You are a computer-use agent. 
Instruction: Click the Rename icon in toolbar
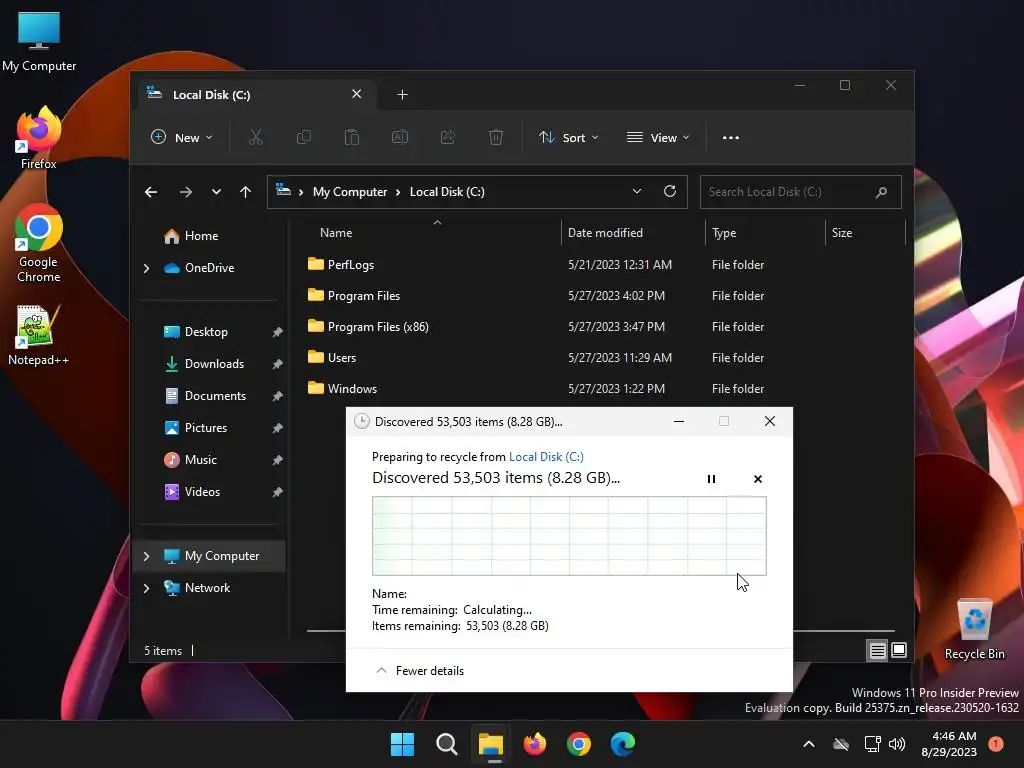[x=400, y=137]
